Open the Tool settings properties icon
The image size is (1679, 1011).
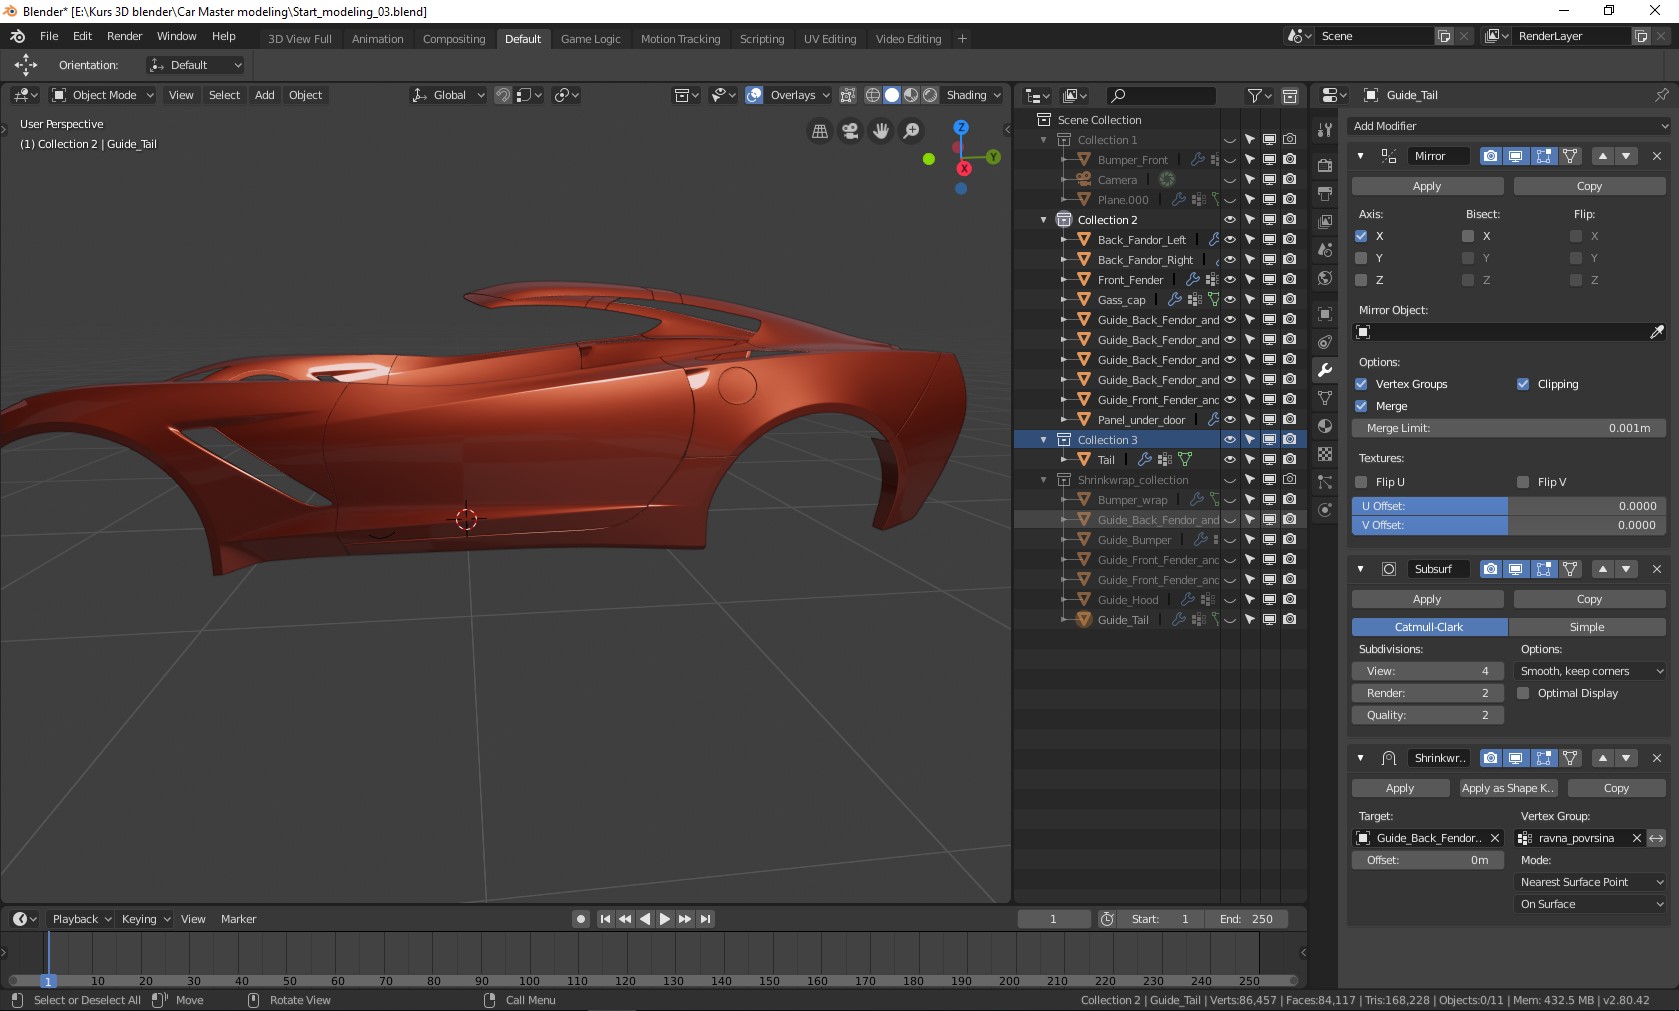[x=1325, y=130]
